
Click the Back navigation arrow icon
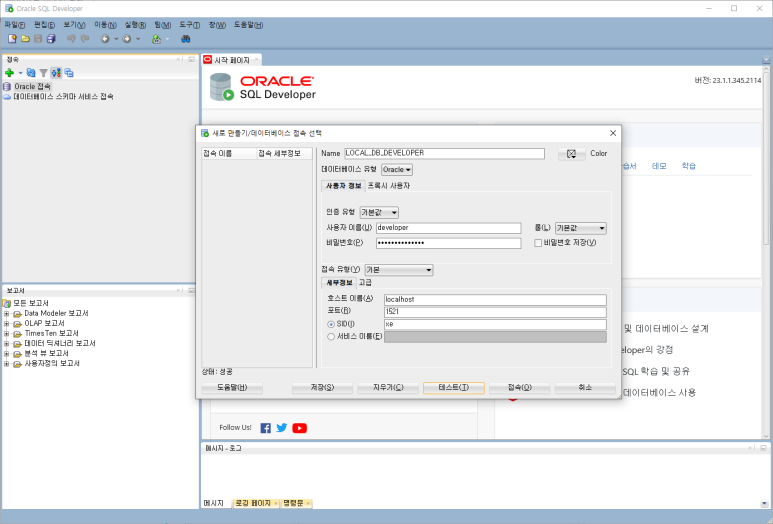pyautogui.click(x=105, y=38)
